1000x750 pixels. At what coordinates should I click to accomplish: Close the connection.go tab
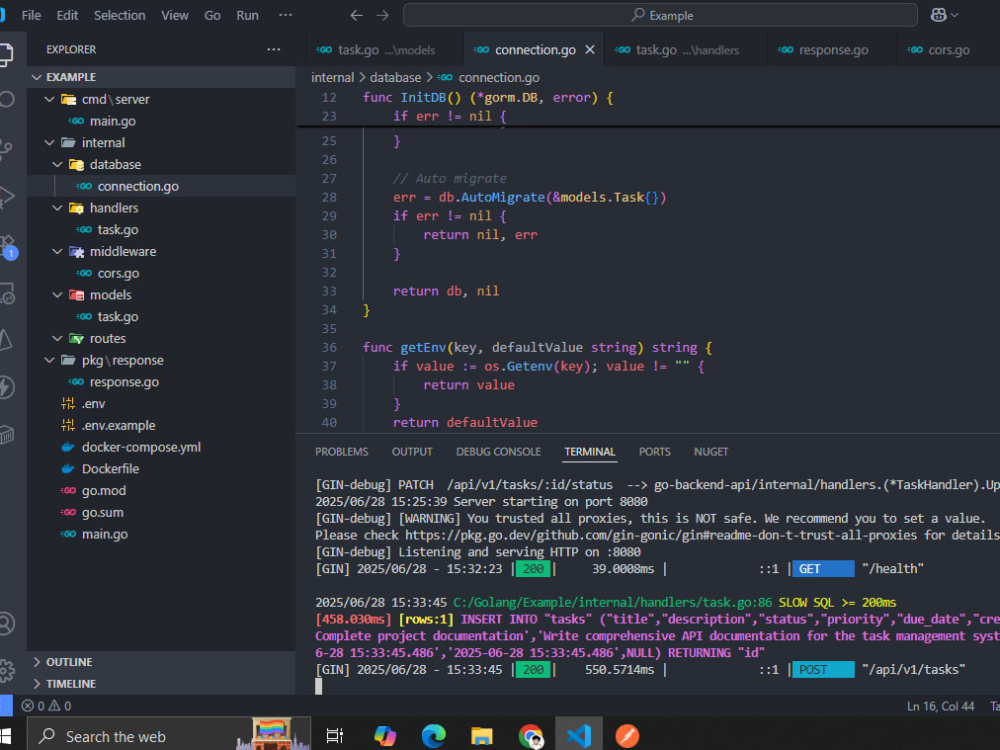tap(590, 49)
